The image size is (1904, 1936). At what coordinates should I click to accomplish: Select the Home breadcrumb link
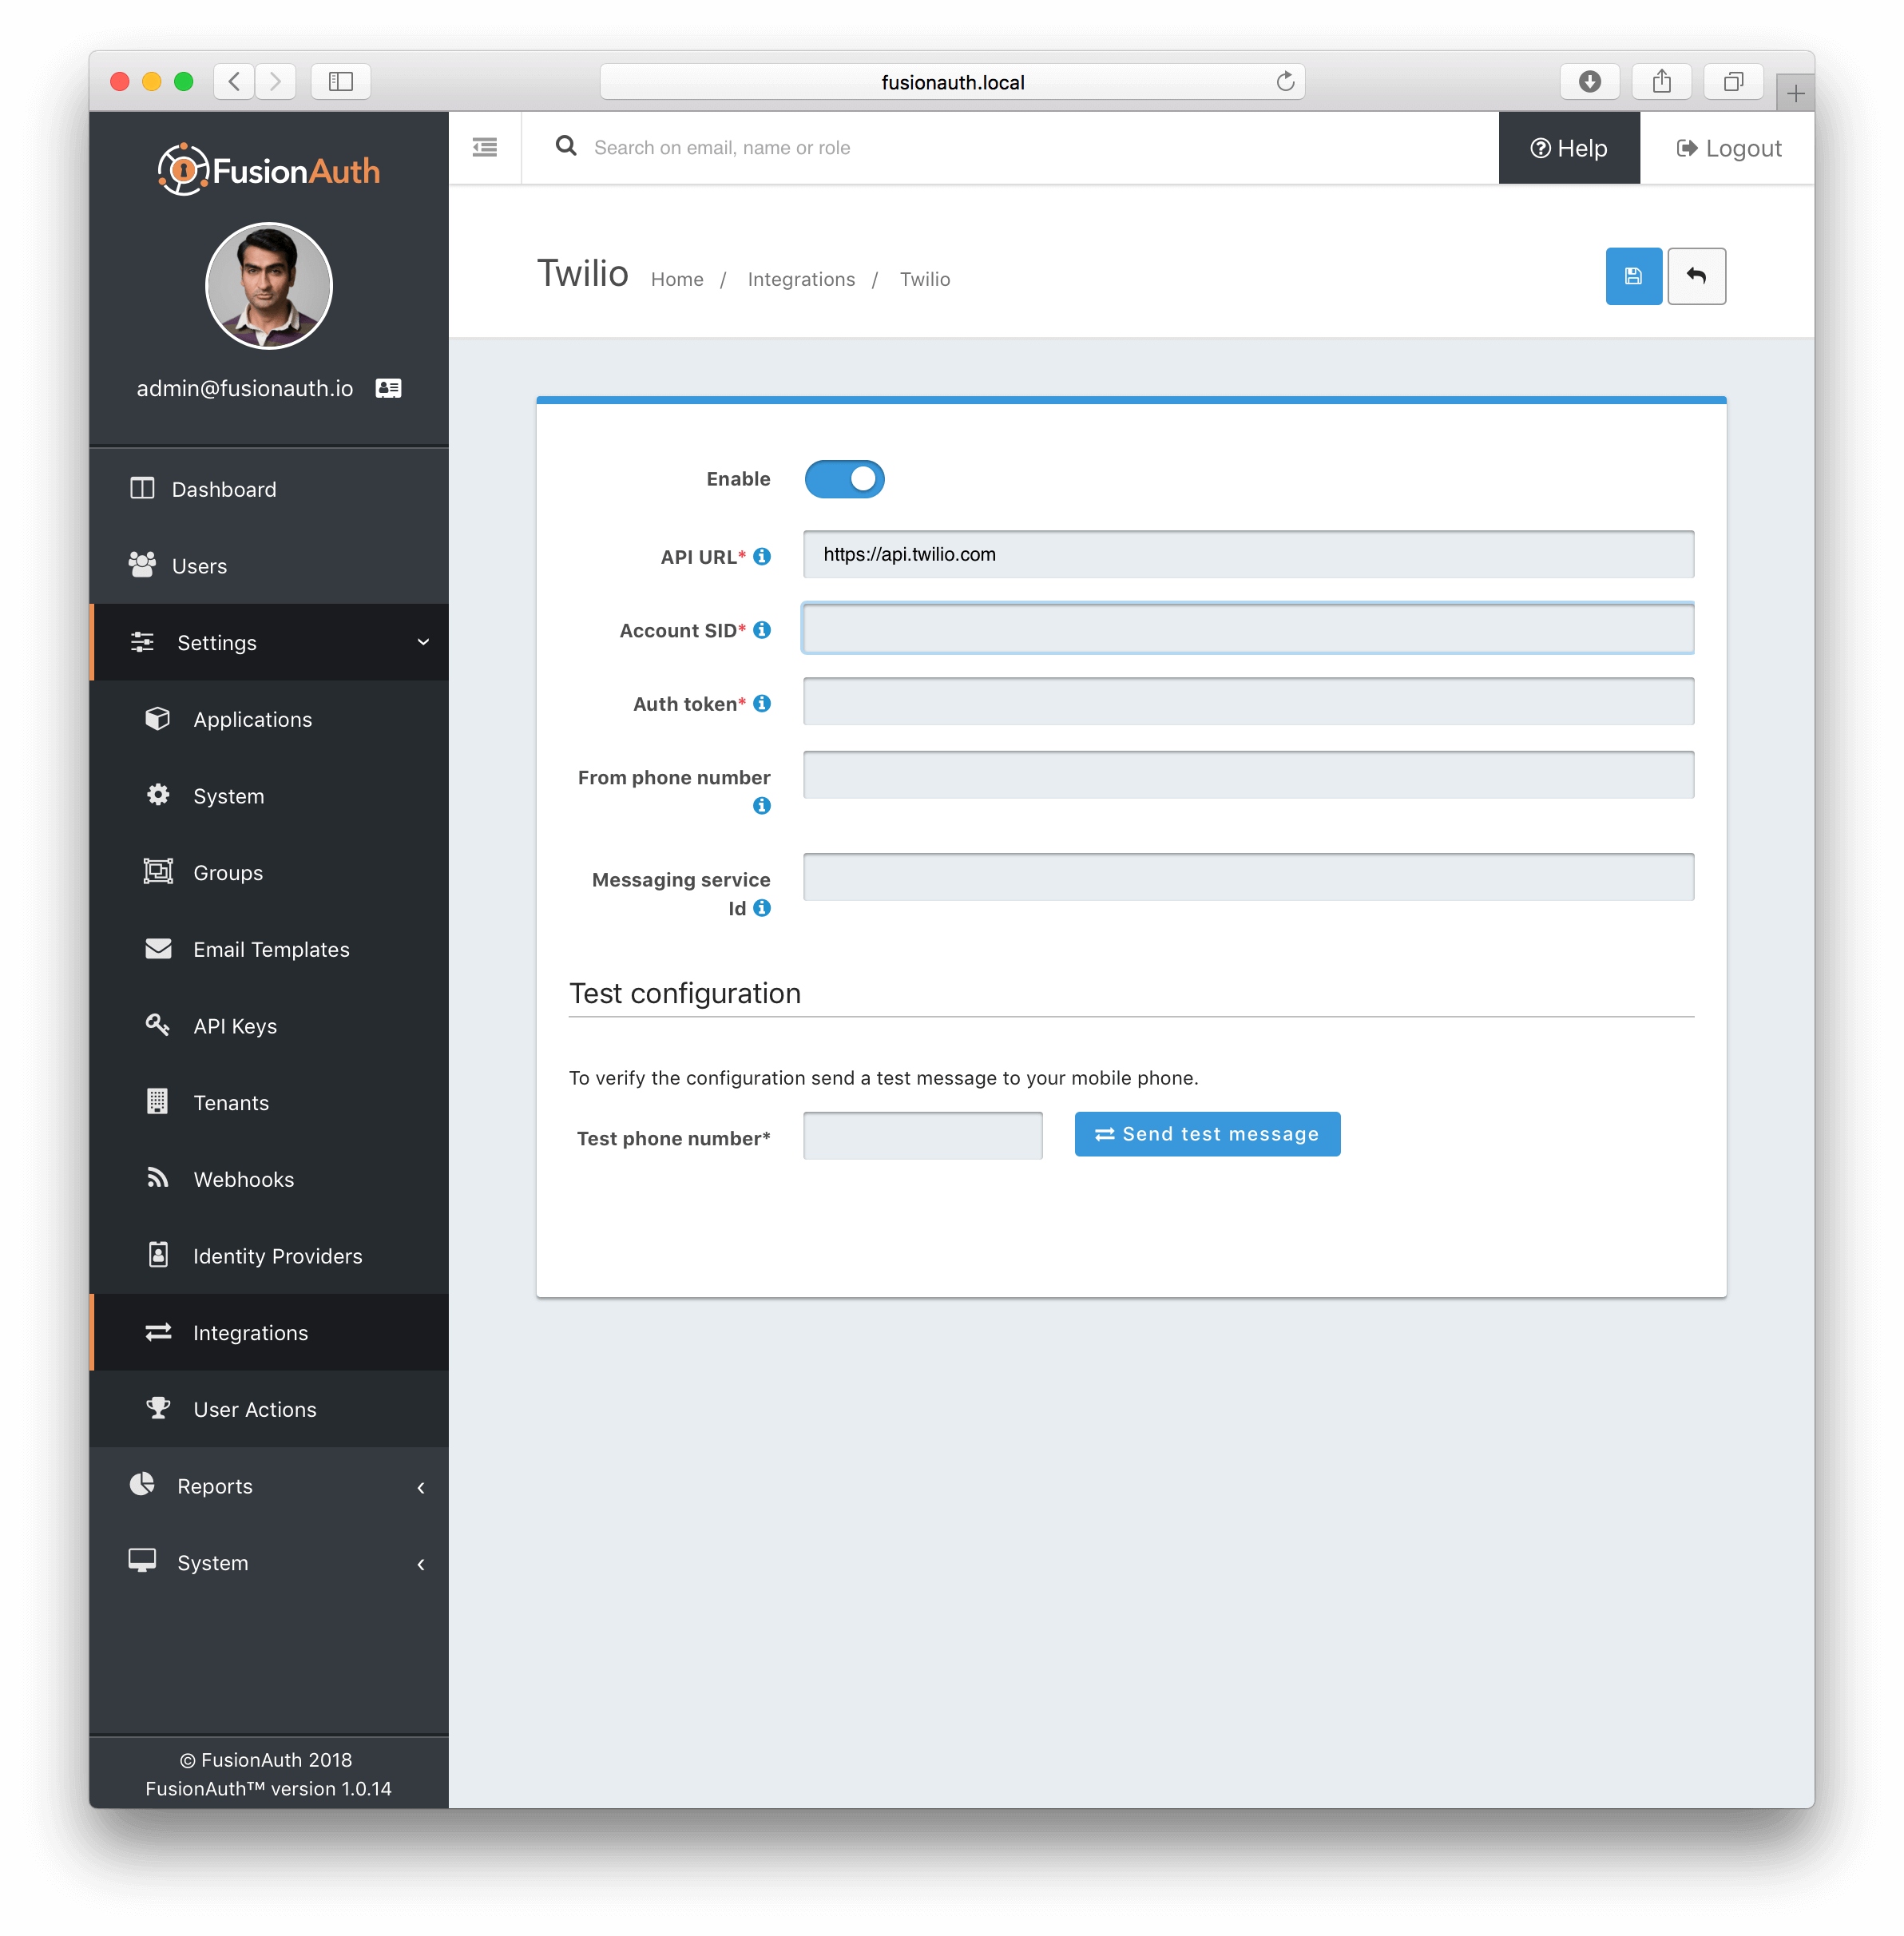tap(678, 277)
